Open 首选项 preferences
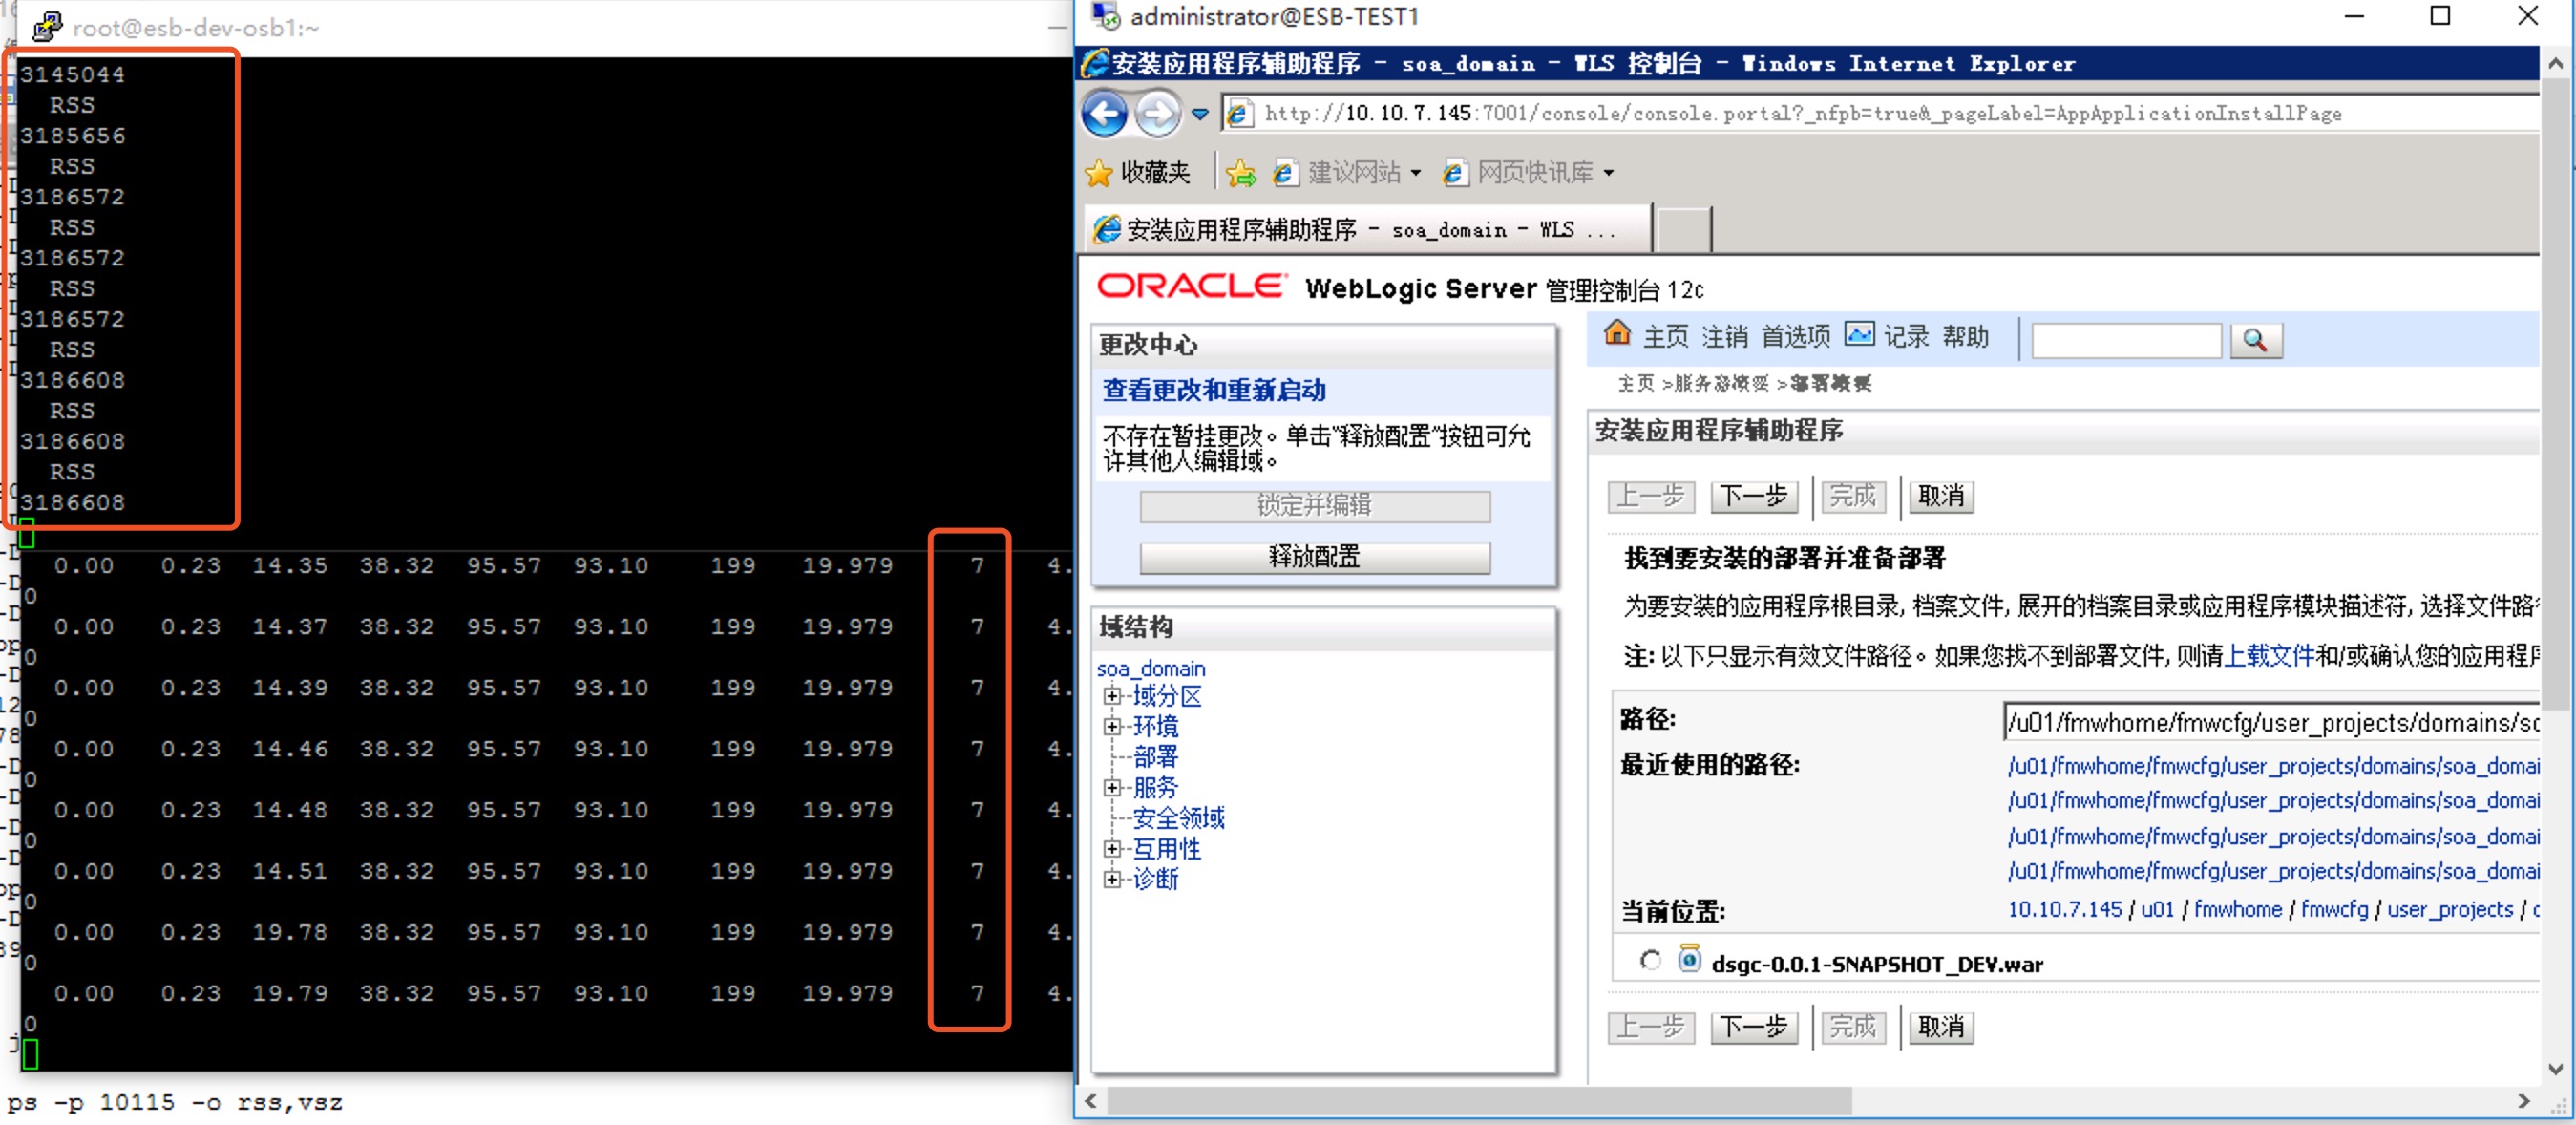 coord(1795,337)
